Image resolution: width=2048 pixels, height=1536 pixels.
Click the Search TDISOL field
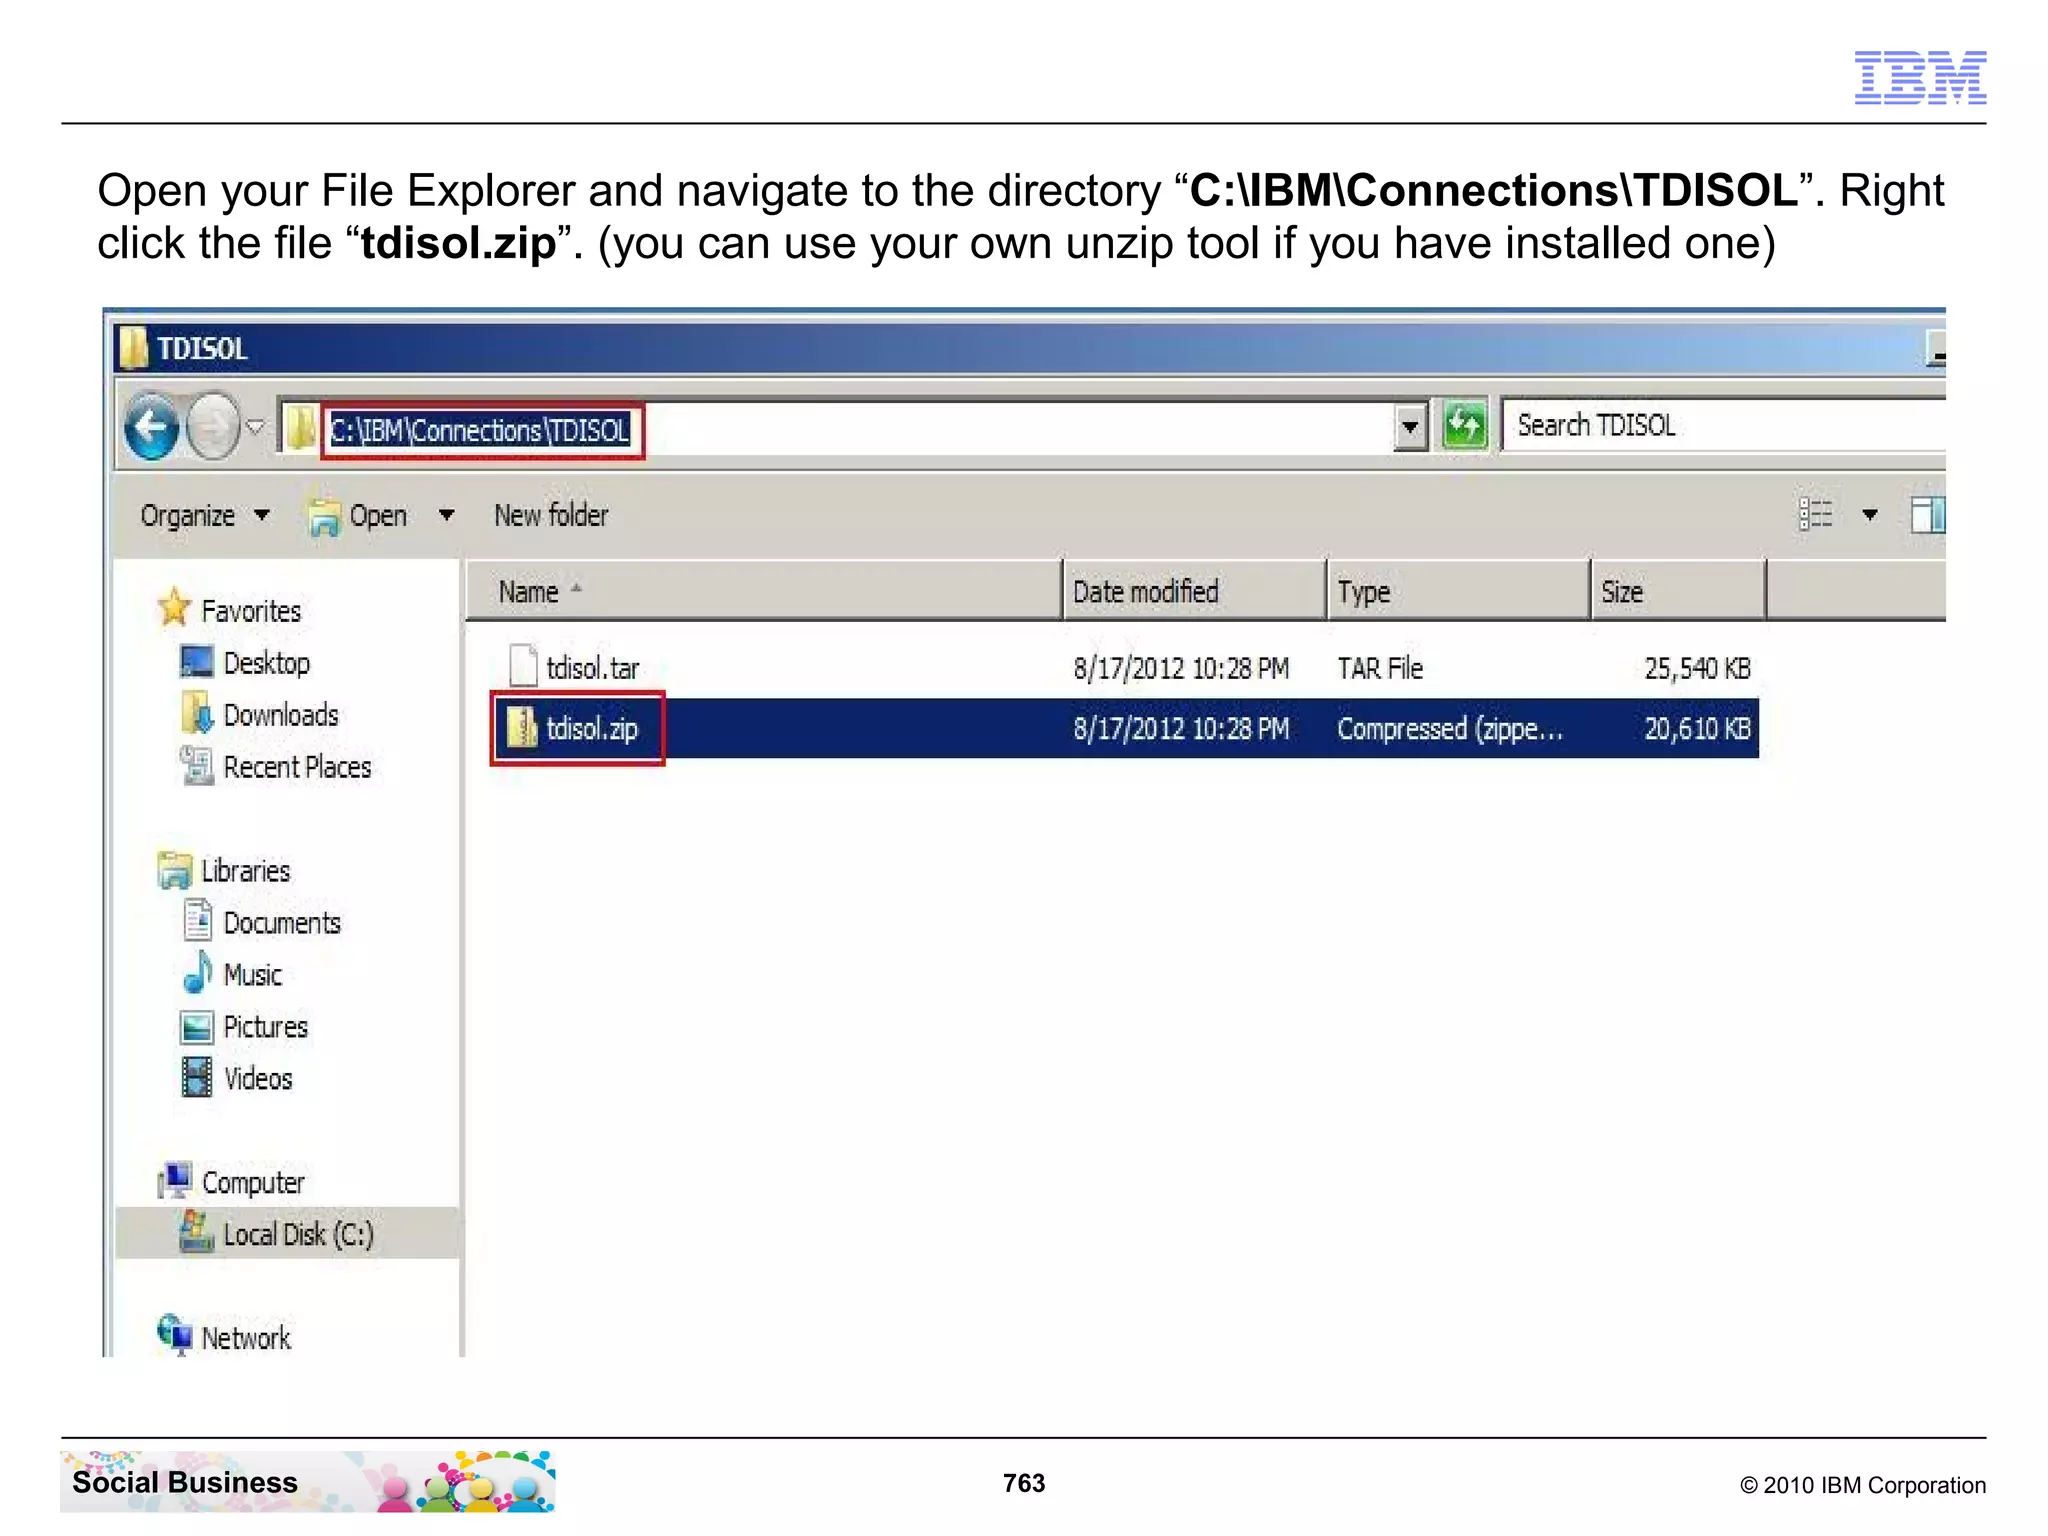pyautogui.click(x=1725, y=426)
